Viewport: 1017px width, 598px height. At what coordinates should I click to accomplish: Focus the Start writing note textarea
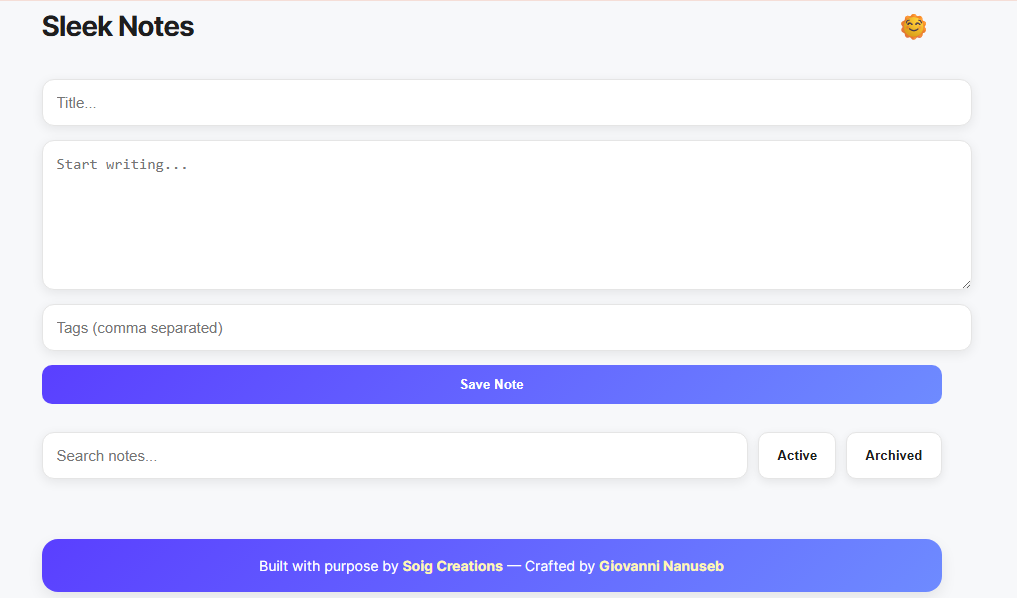coord(506,215)
